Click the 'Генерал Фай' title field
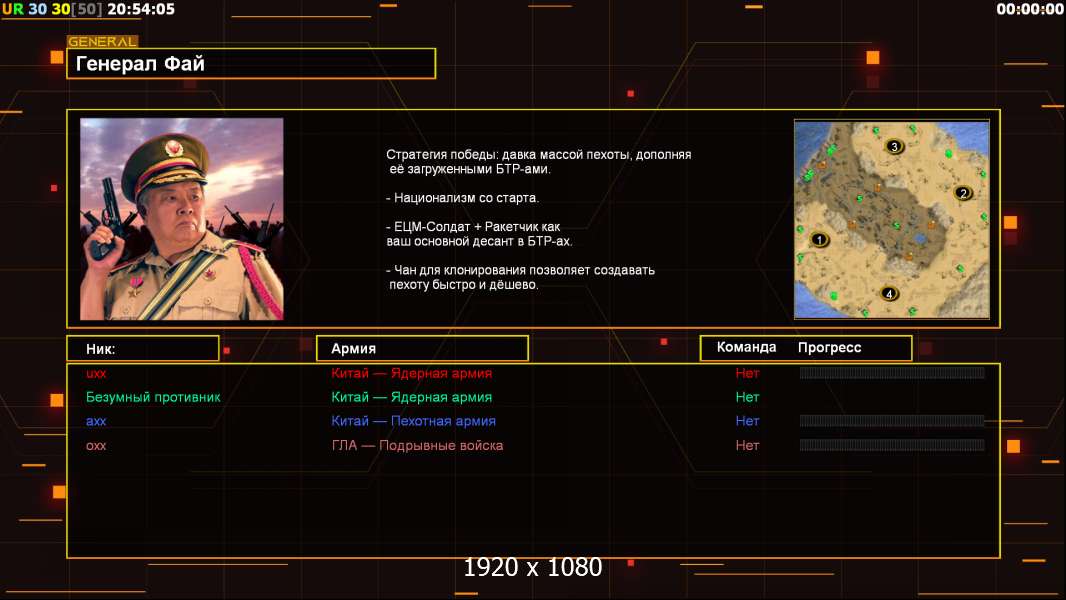The image size is (1066, 600). click(251, 63)
